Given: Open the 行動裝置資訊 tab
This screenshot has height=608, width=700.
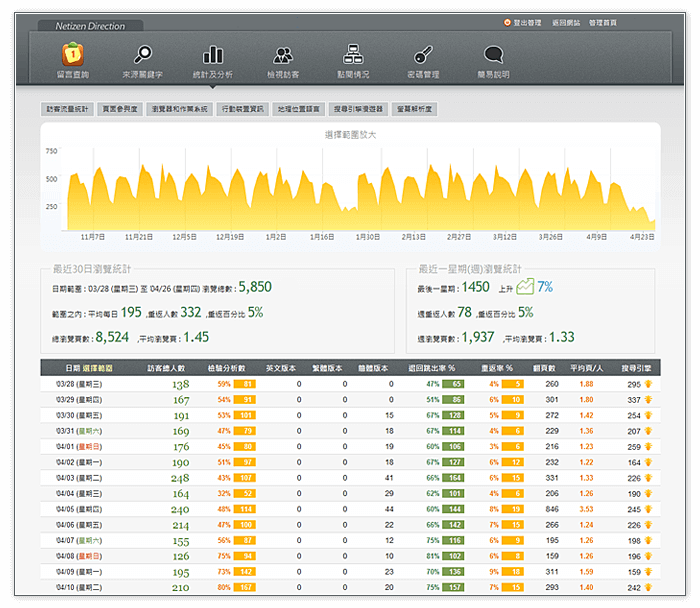Looking at the screenshot, I should (x=241, y=109).
